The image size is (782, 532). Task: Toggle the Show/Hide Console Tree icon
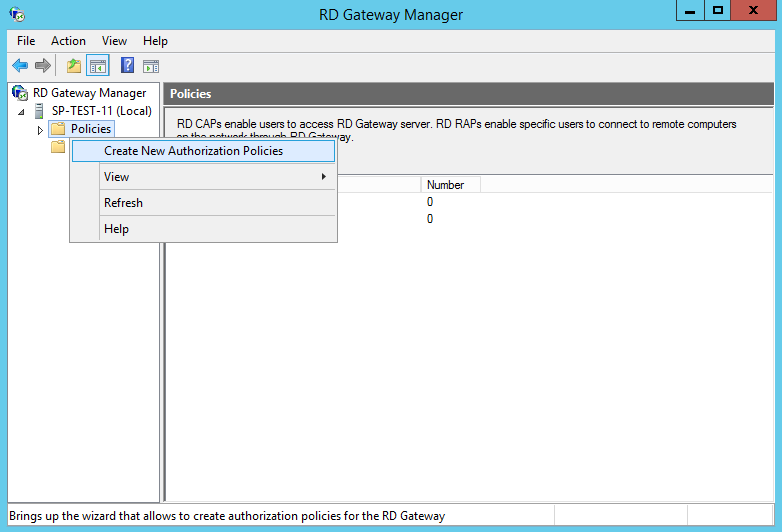pyautogui.click(x=98, y=66)
